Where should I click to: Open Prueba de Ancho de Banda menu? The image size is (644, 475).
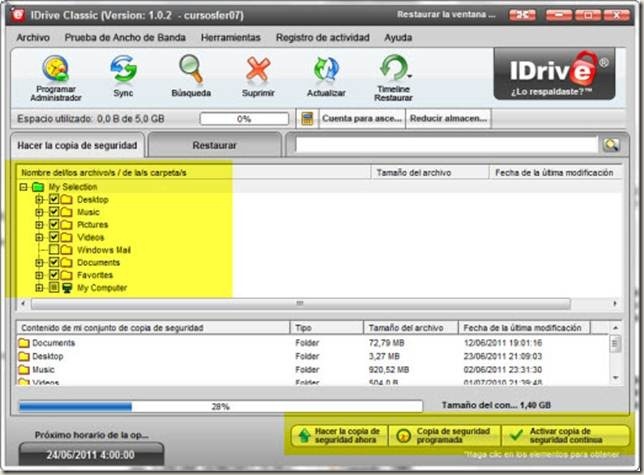(x=125, y=38)
